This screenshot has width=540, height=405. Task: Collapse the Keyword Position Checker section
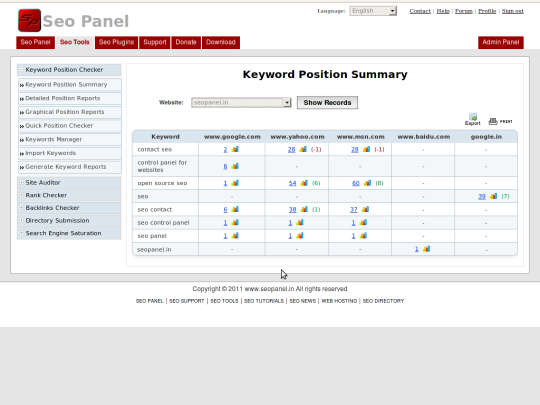[21, 70]
